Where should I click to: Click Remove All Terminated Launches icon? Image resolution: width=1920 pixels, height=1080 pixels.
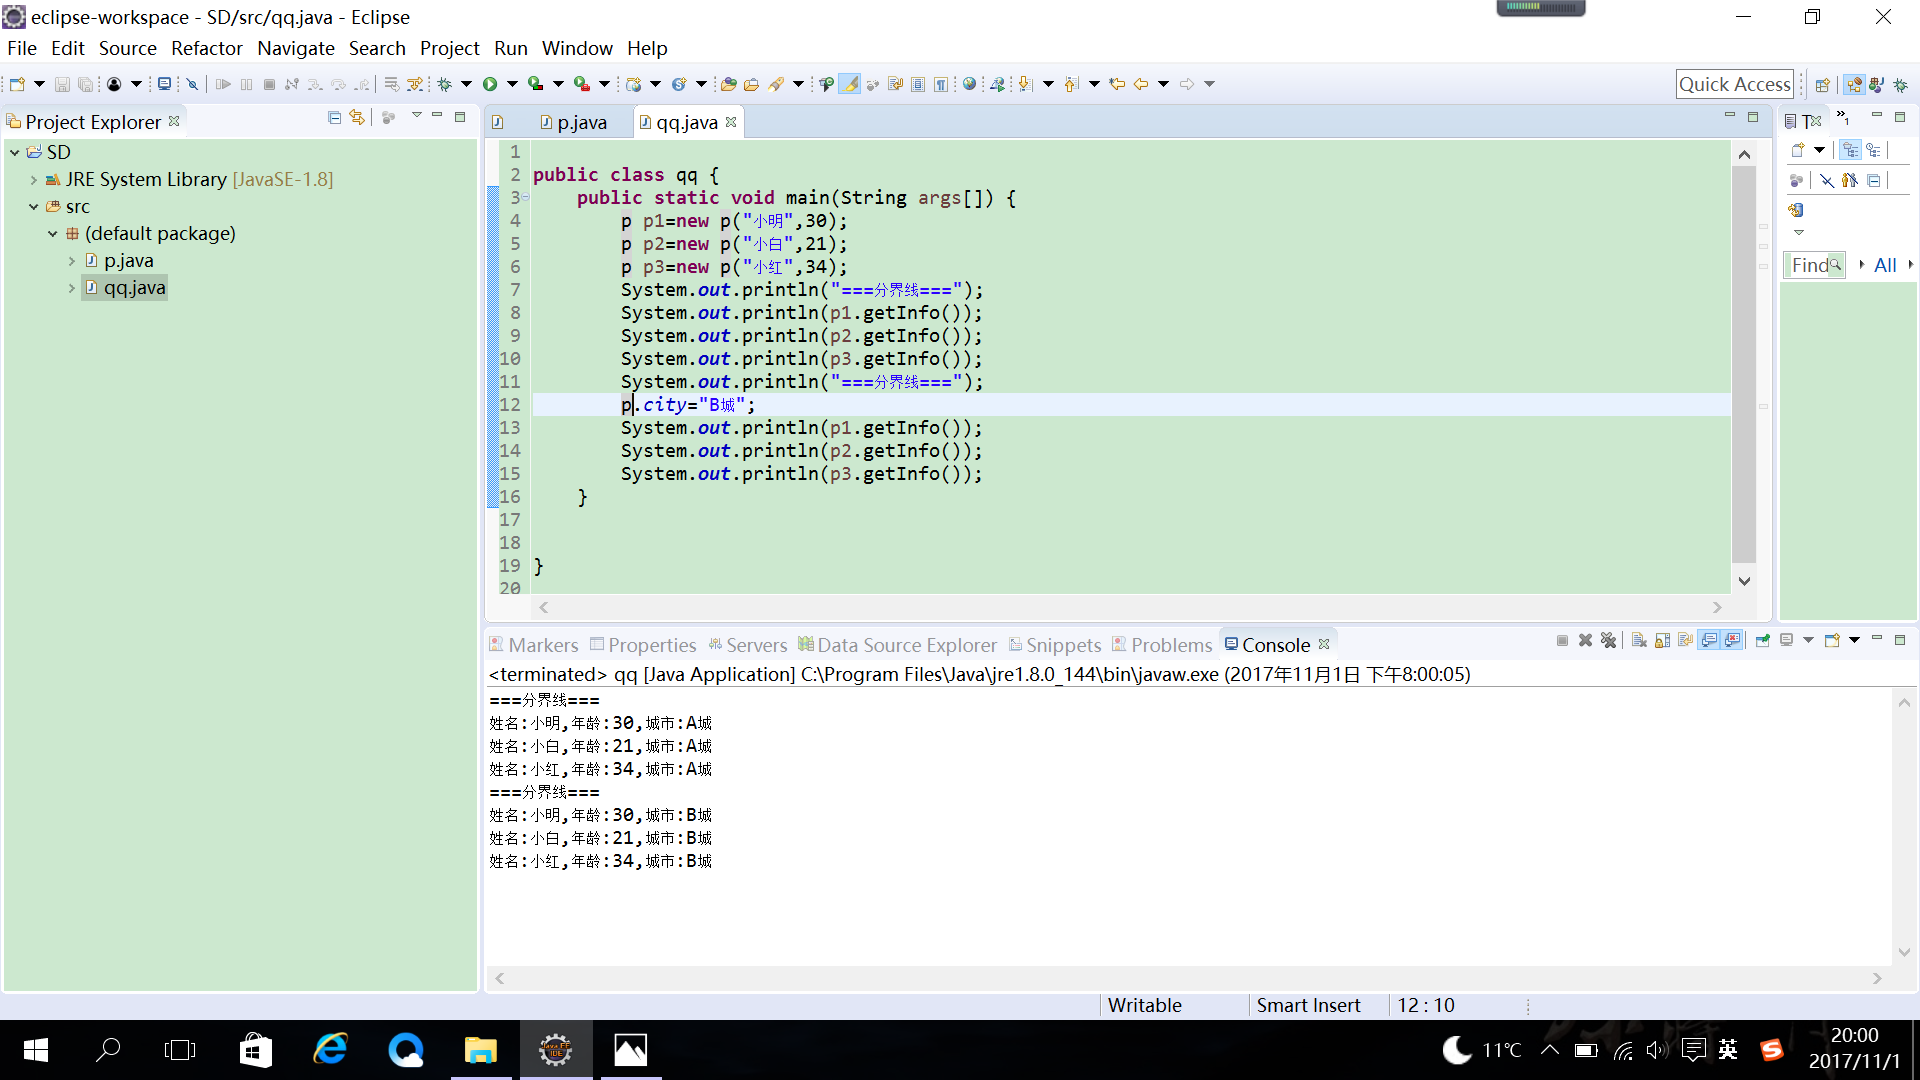[1608, 641]
